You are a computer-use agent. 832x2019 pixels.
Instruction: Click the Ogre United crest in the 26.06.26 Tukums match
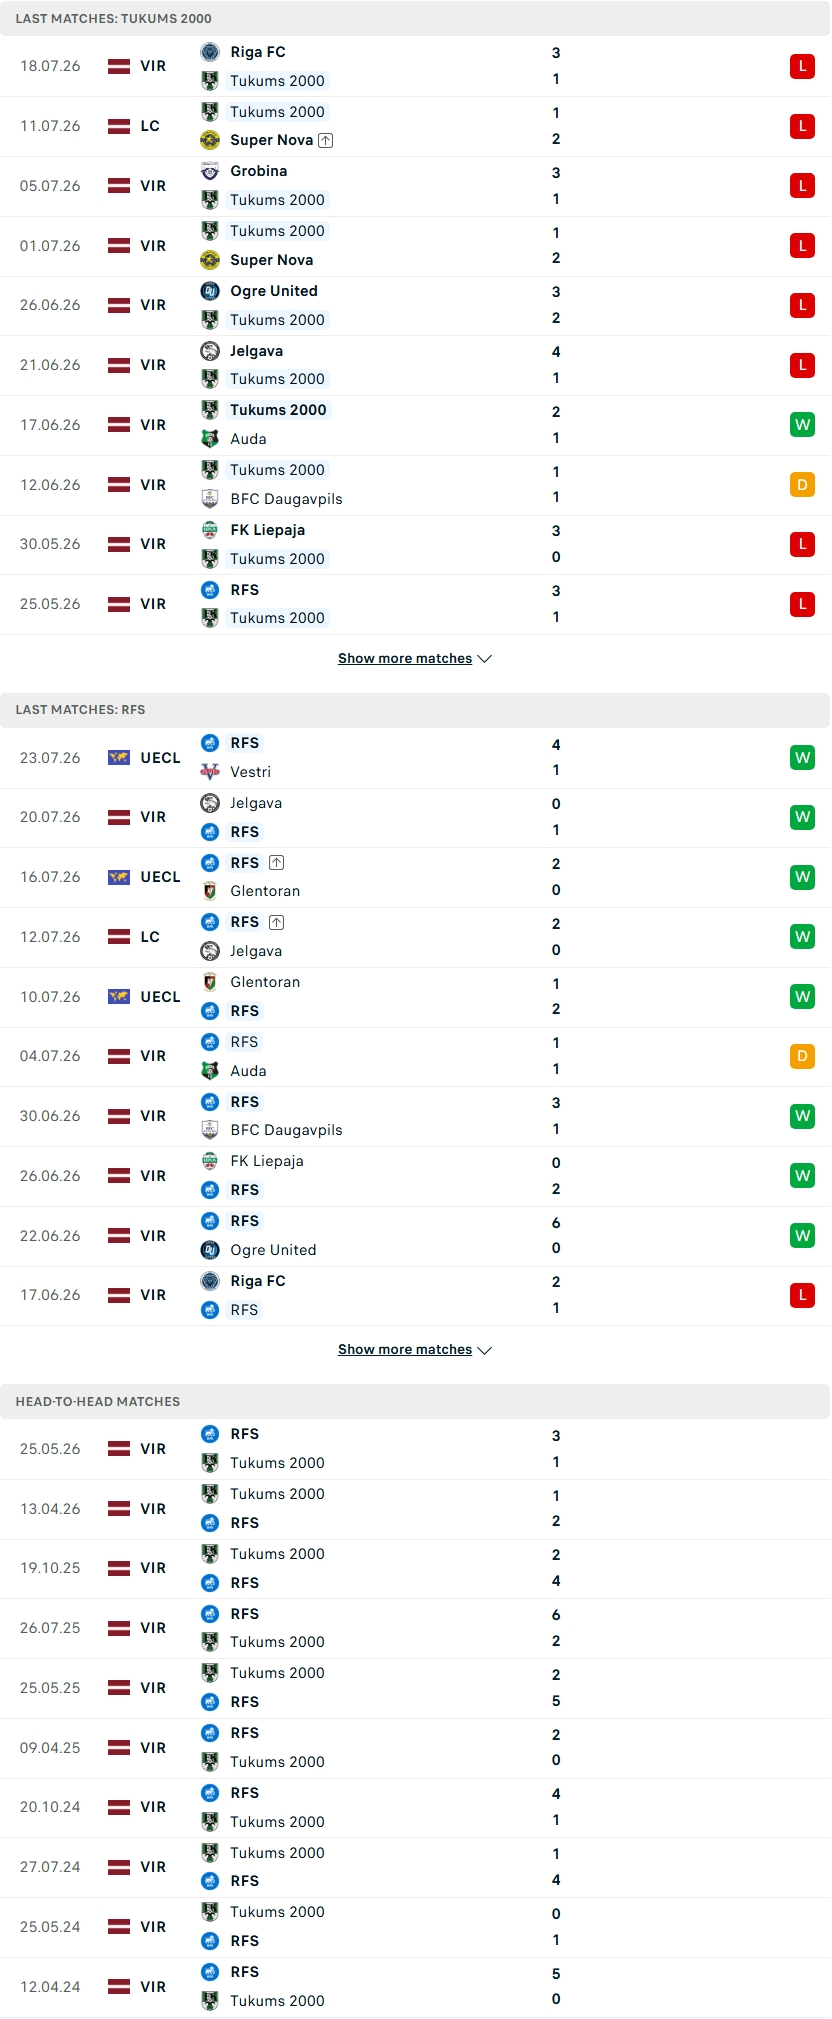point(210,291)
